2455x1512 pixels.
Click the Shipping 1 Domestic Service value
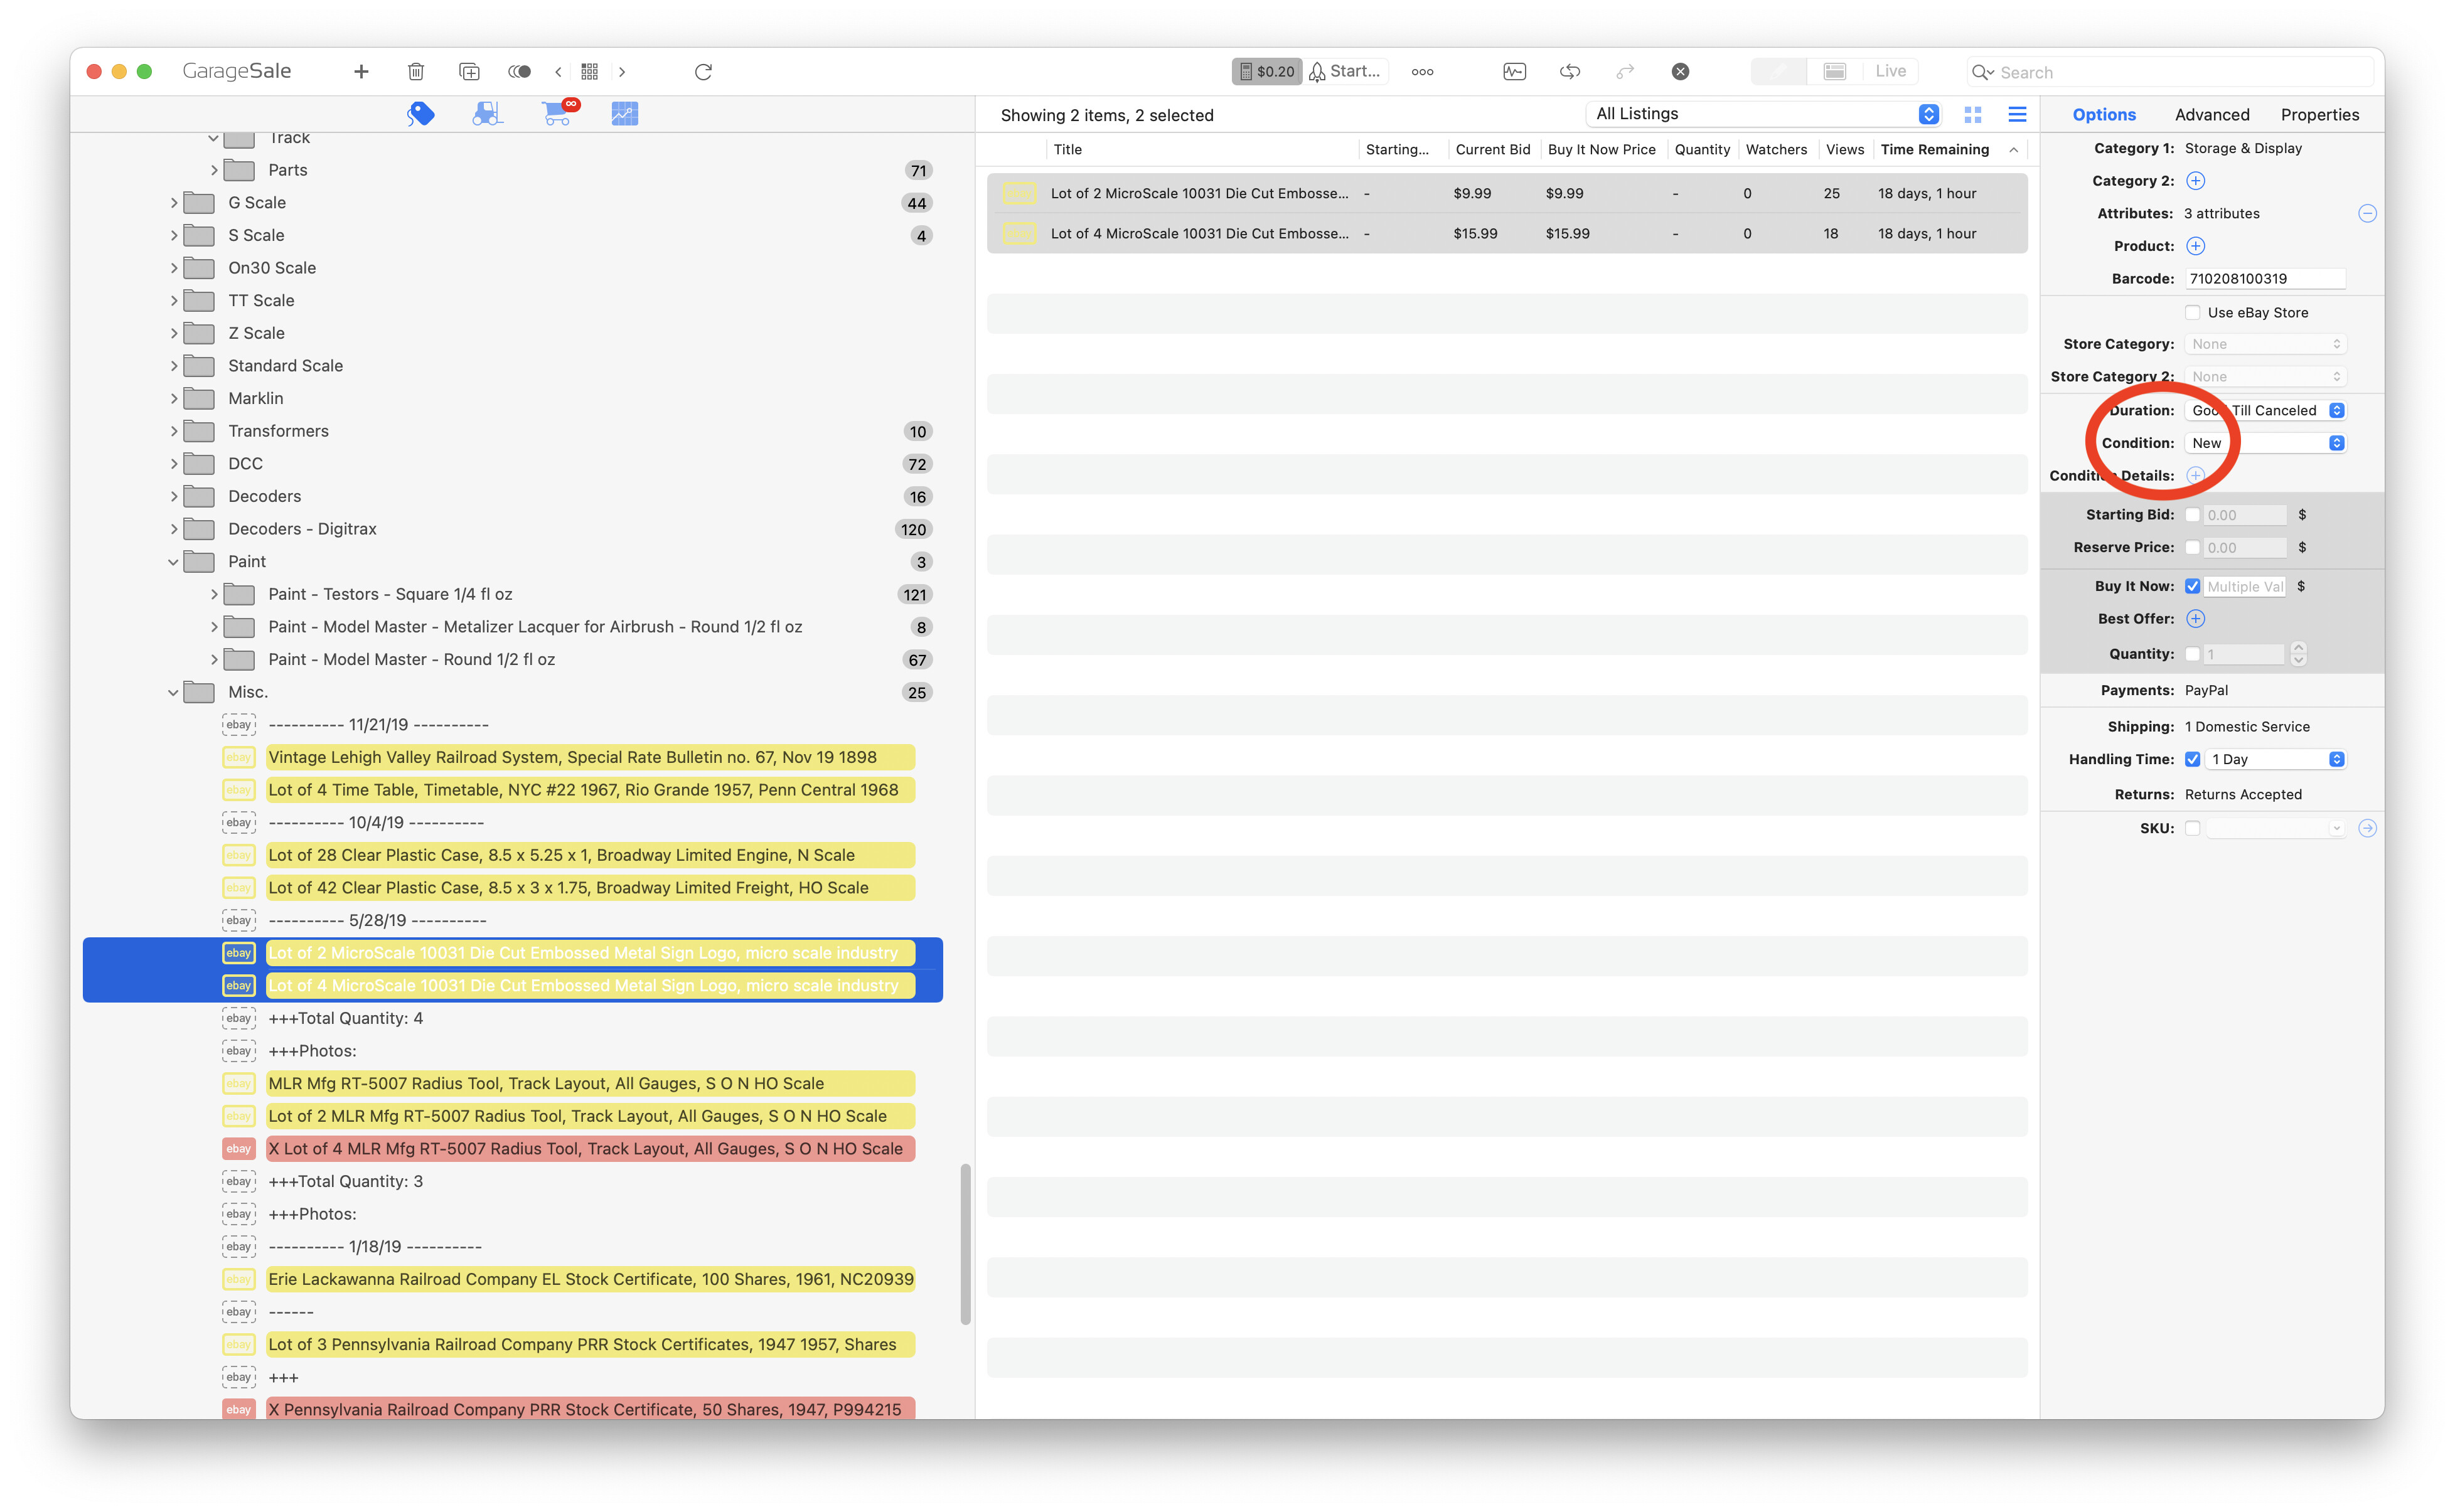click(x=2246, y=727)
